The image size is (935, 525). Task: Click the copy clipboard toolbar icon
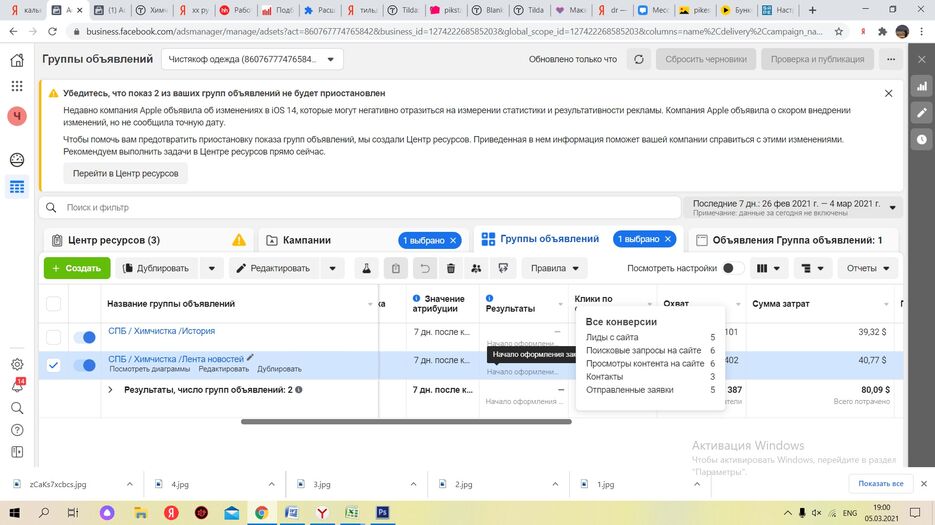(395, 268)
